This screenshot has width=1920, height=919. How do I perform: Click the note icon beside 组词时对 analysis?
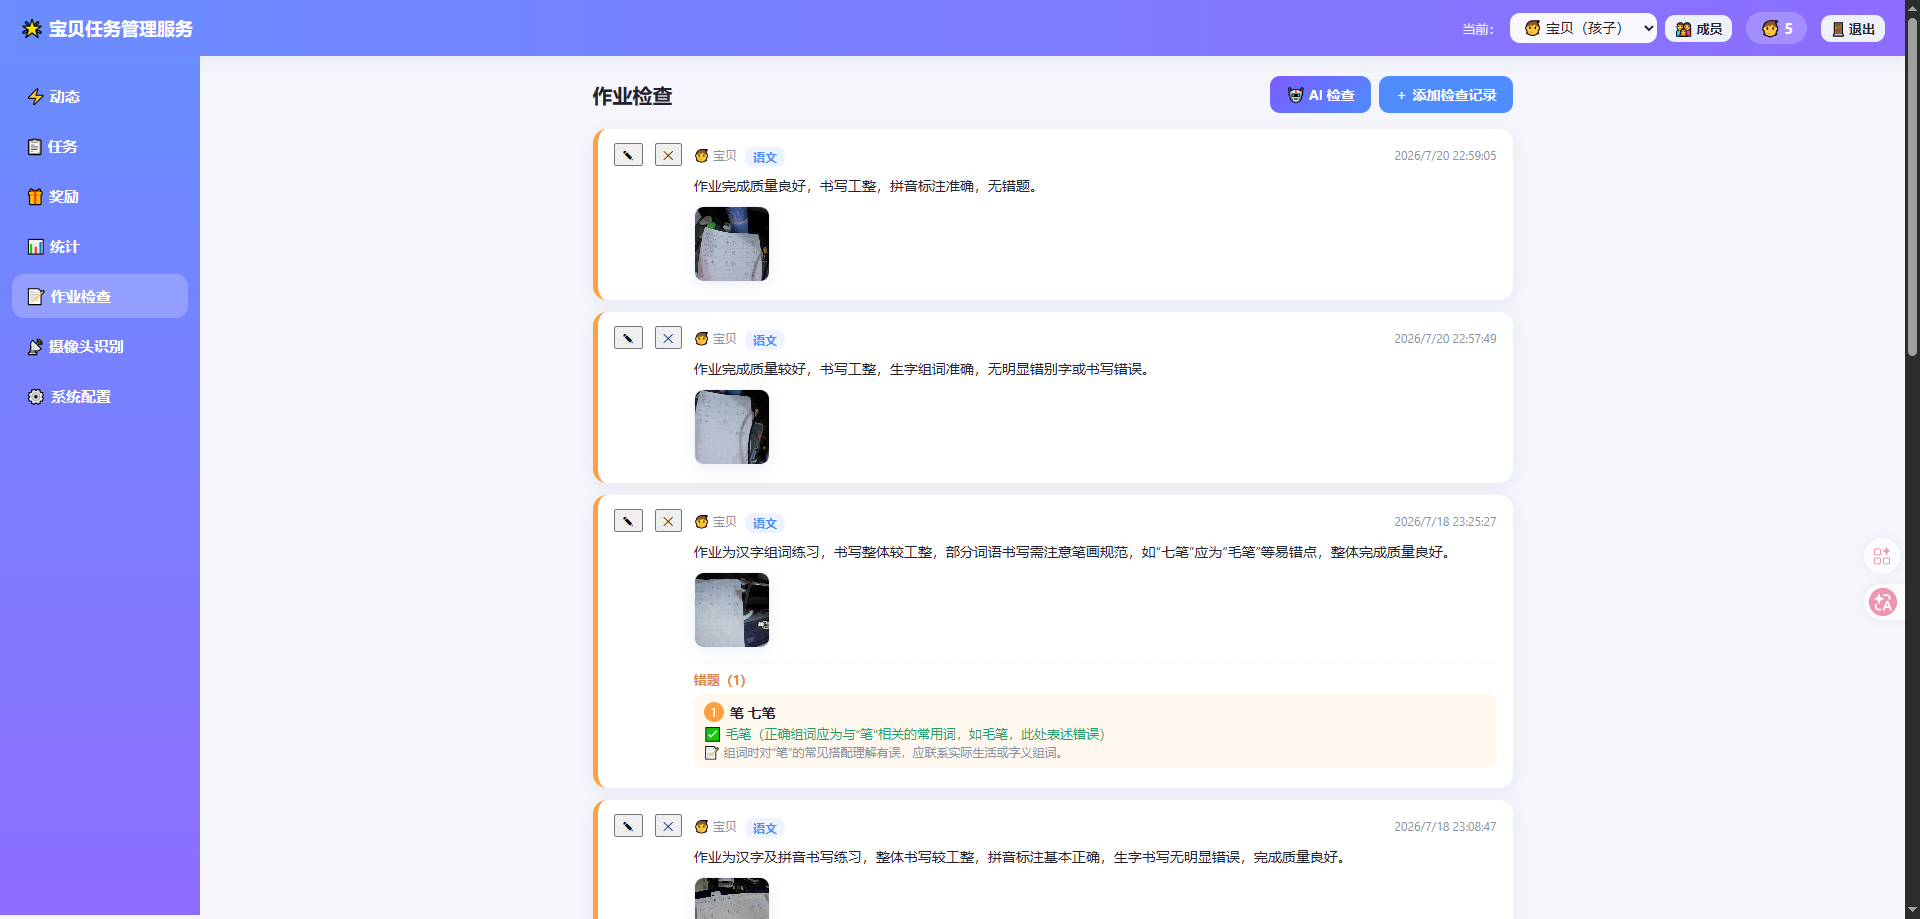[x=711, y=753]
